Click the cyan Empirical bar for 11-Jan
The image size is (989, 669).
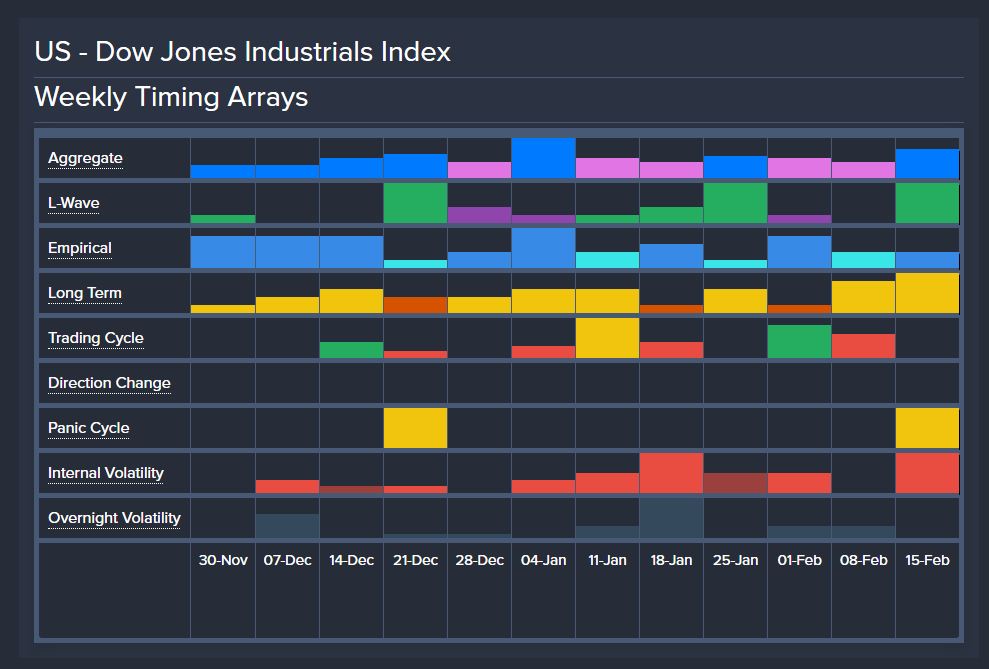point(607,260)
